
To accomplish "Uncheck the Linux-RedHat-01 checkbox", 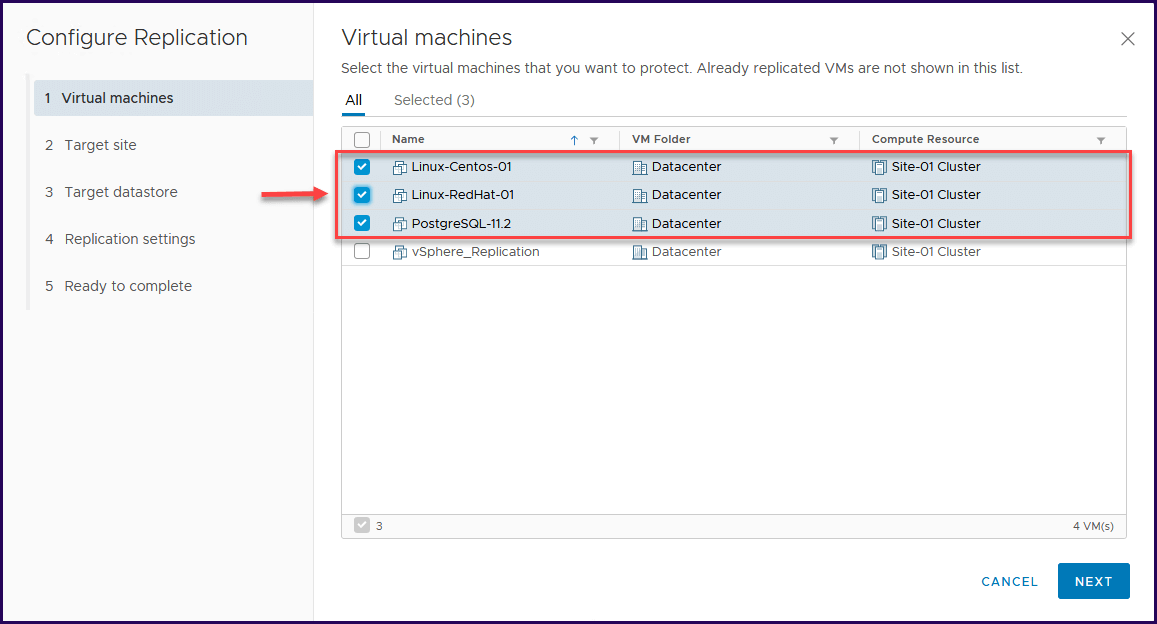I will (362, 195).
